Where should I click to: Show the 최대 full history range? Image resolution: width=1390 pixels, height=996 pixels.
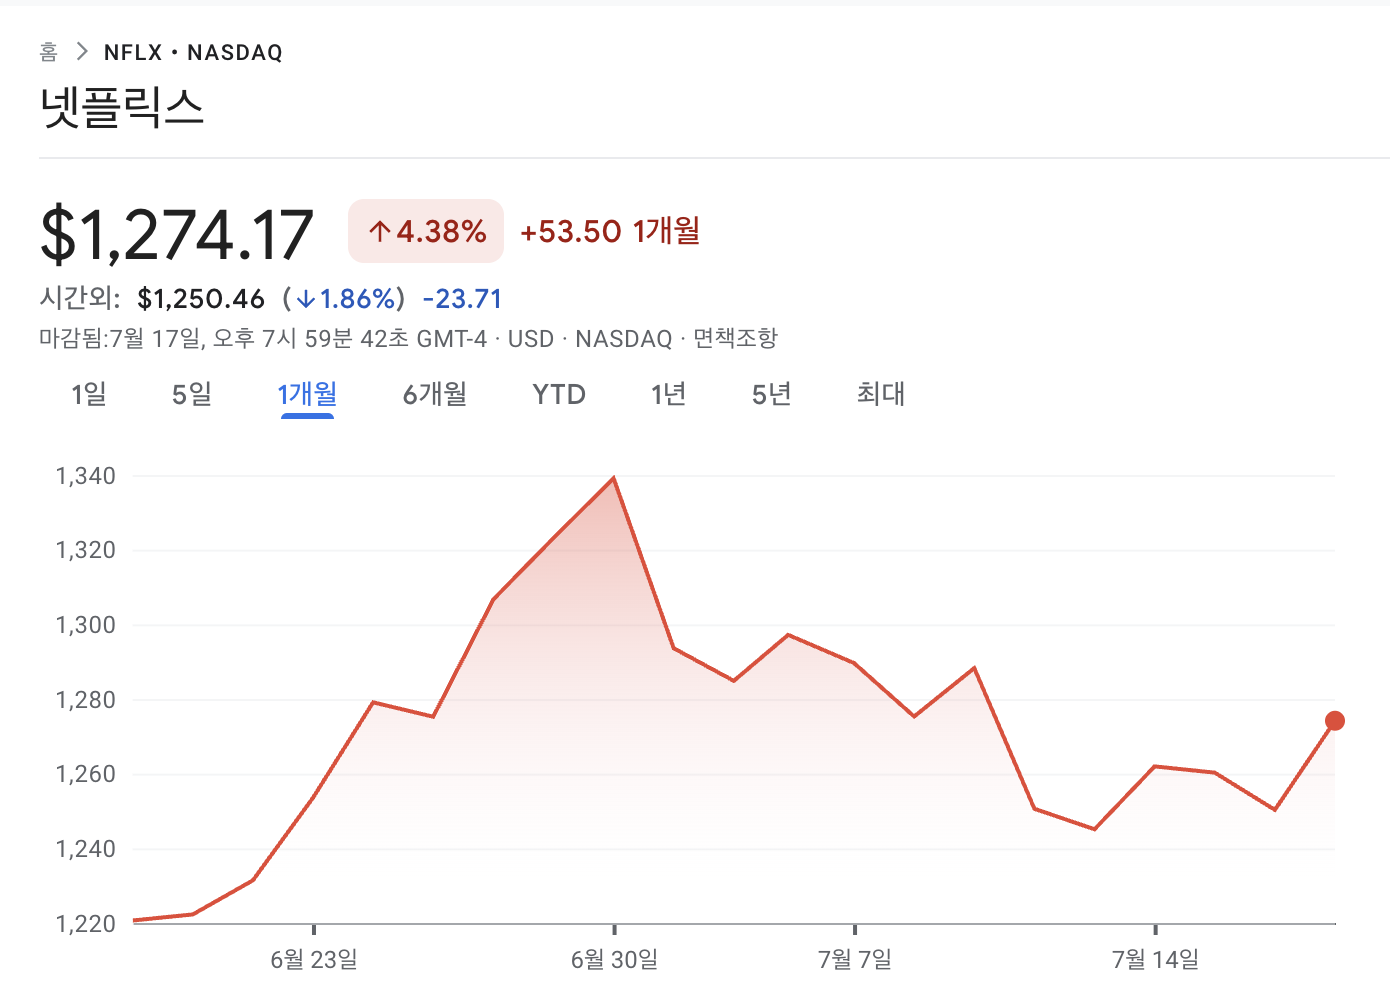click(x=881, y=394)
